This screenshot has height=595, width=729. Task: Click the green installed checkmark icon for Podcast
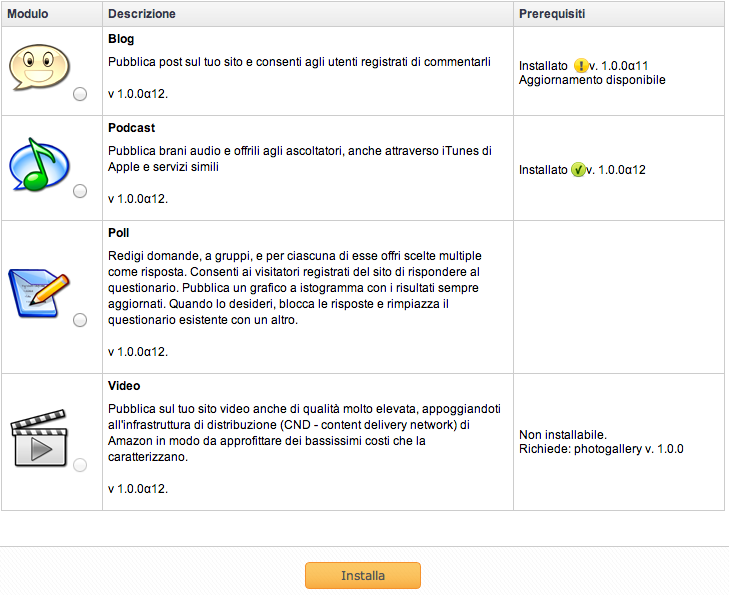click(x=578, y=170)
